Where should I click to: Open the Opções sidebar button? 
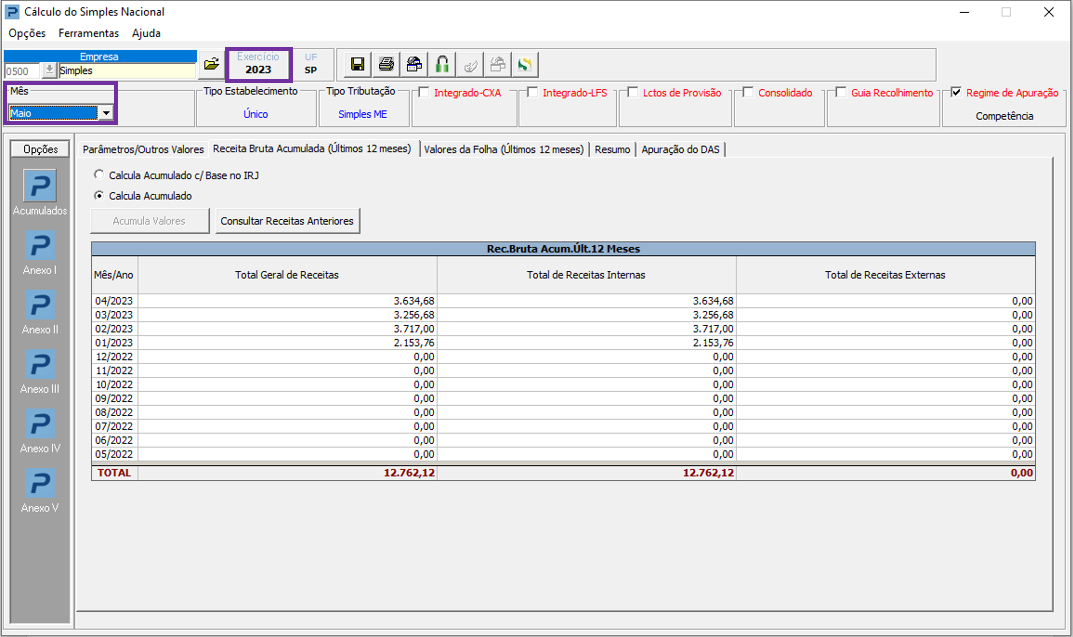(40, 149)
